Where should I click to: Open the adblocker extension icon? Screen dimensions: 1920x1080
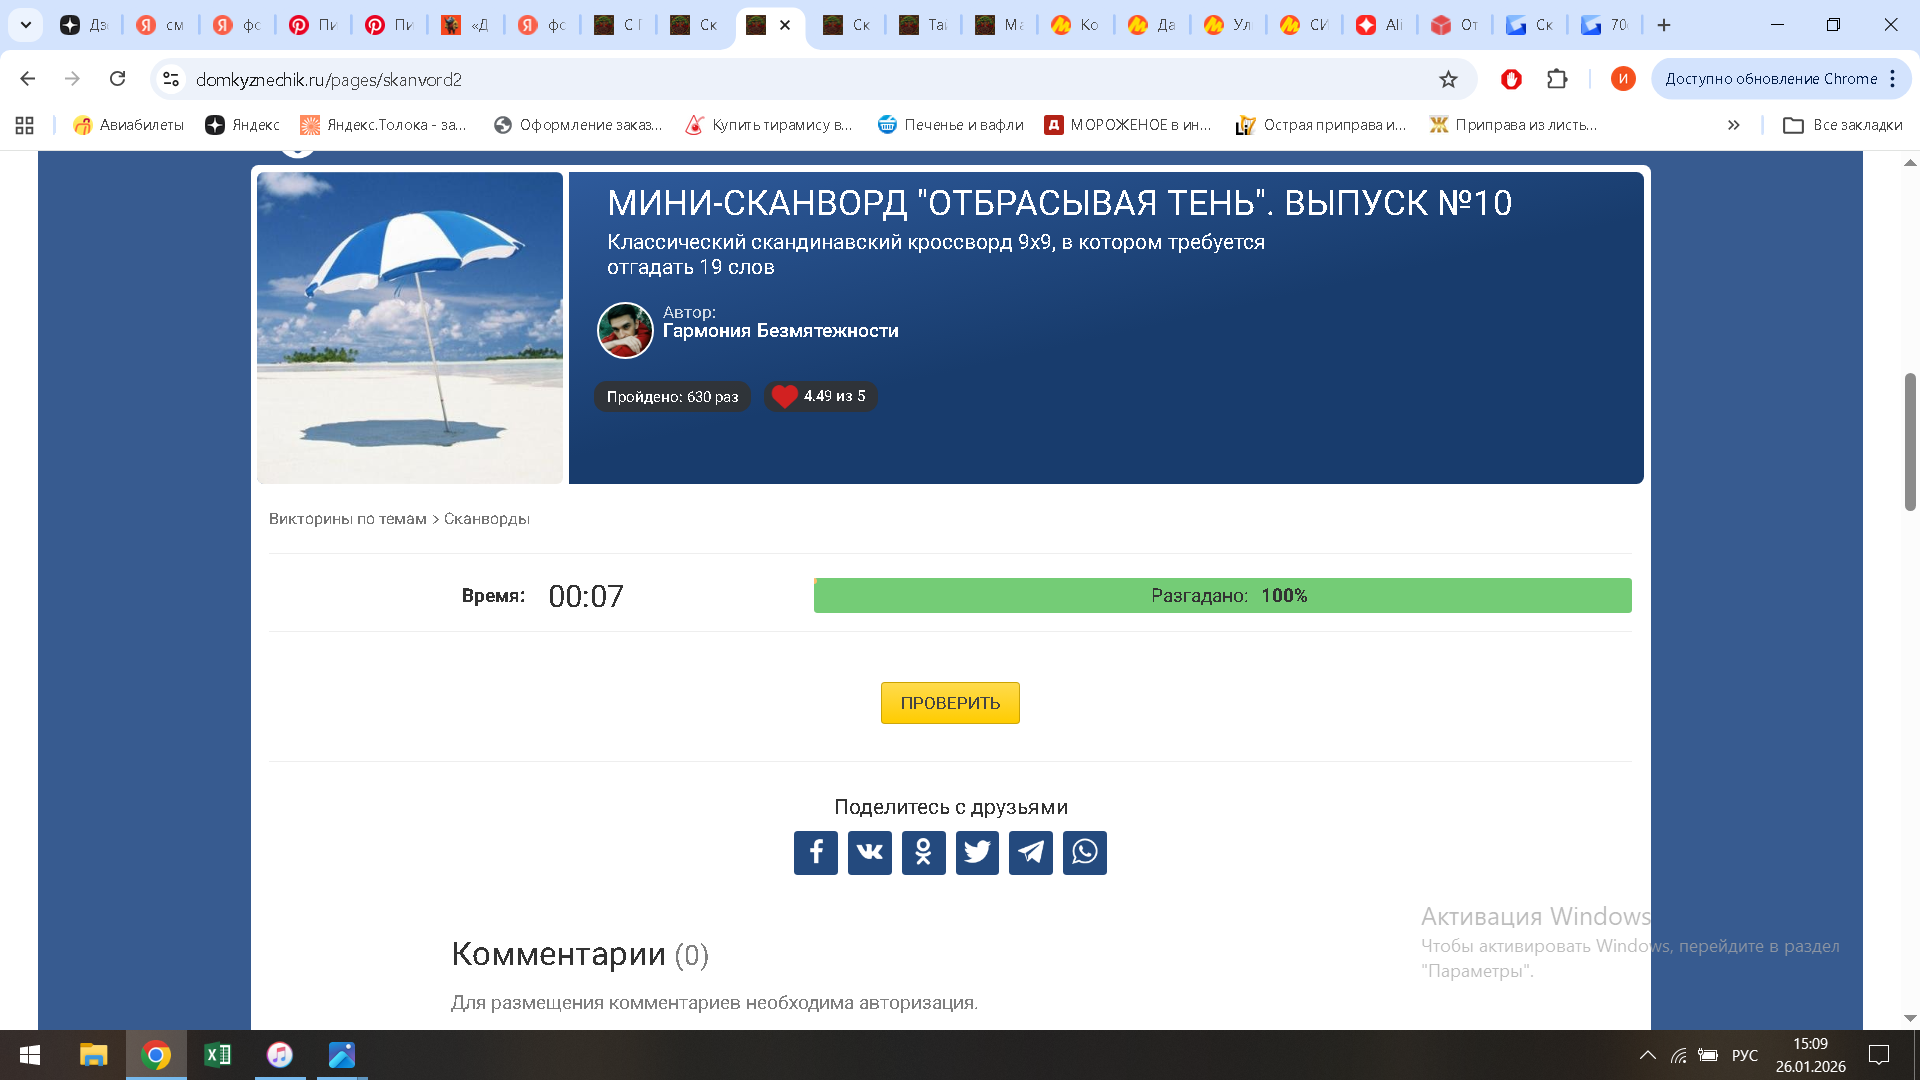click(1510, 78)
